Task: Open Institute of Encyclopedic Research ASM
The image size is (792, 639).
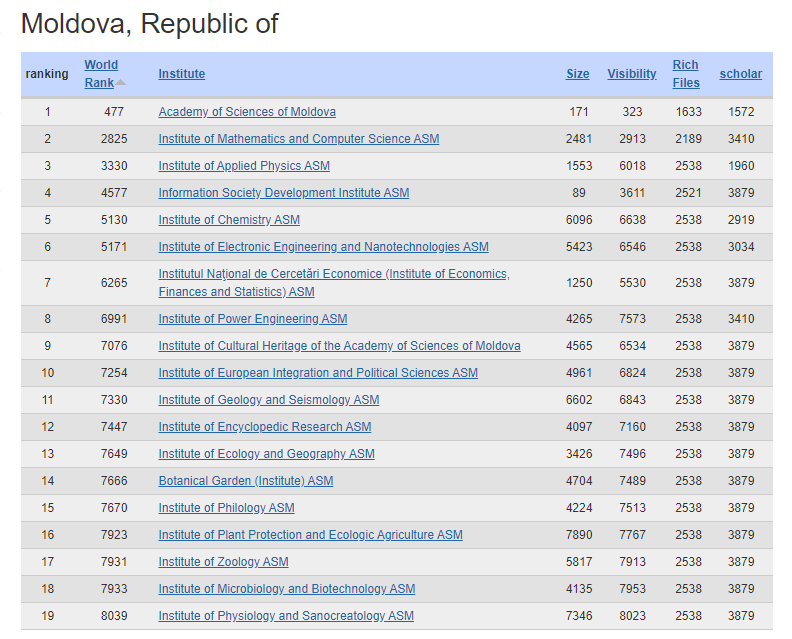Action: pos(265,427)
